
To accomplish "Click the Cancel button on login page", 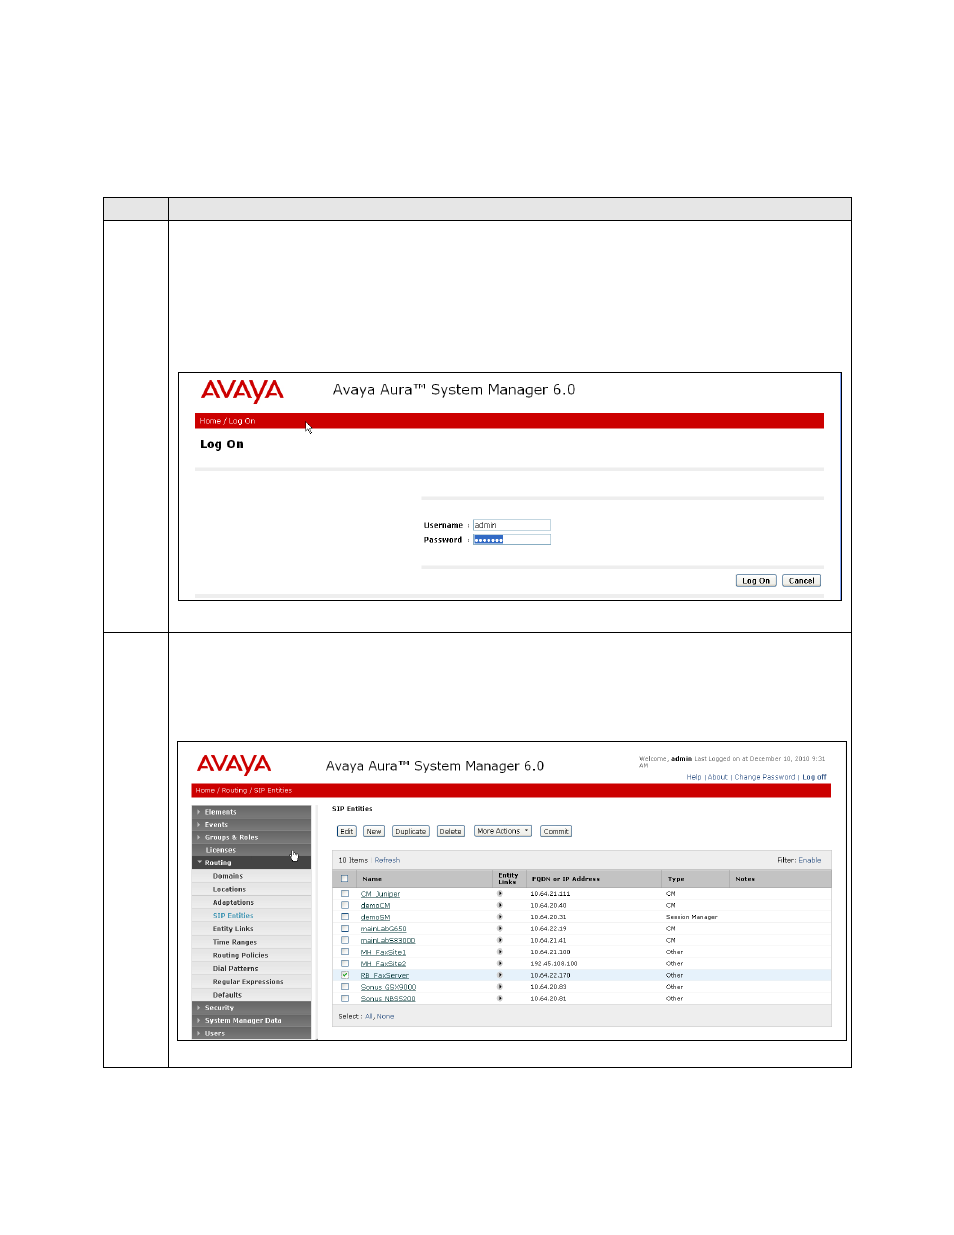I will coord(802,580).
